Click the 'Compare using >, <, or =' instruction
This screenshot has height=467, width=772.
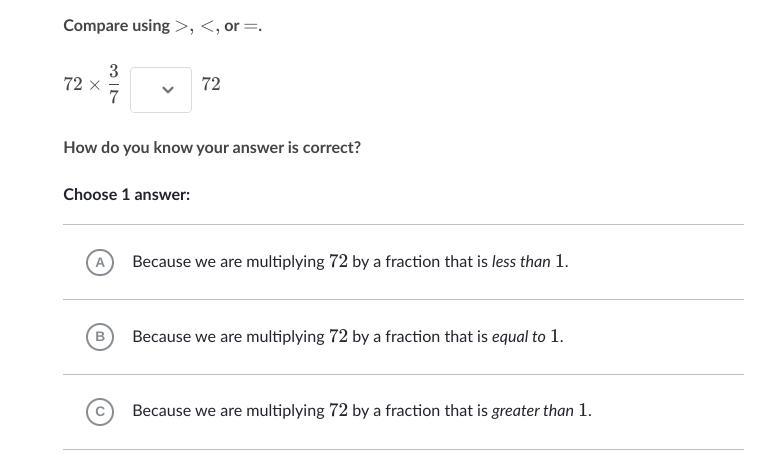click(x=162, y=26)
